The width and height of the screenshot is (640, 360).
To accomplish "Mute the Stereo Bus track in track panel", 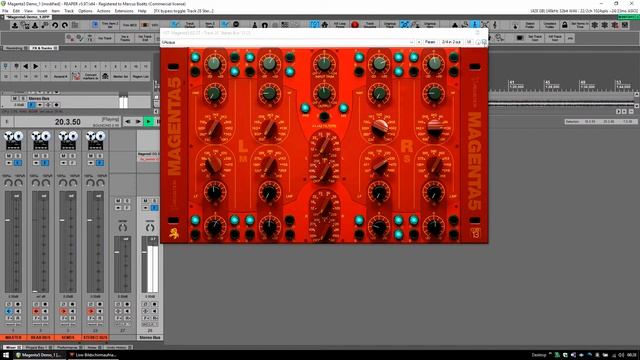I will click(15, 99).
